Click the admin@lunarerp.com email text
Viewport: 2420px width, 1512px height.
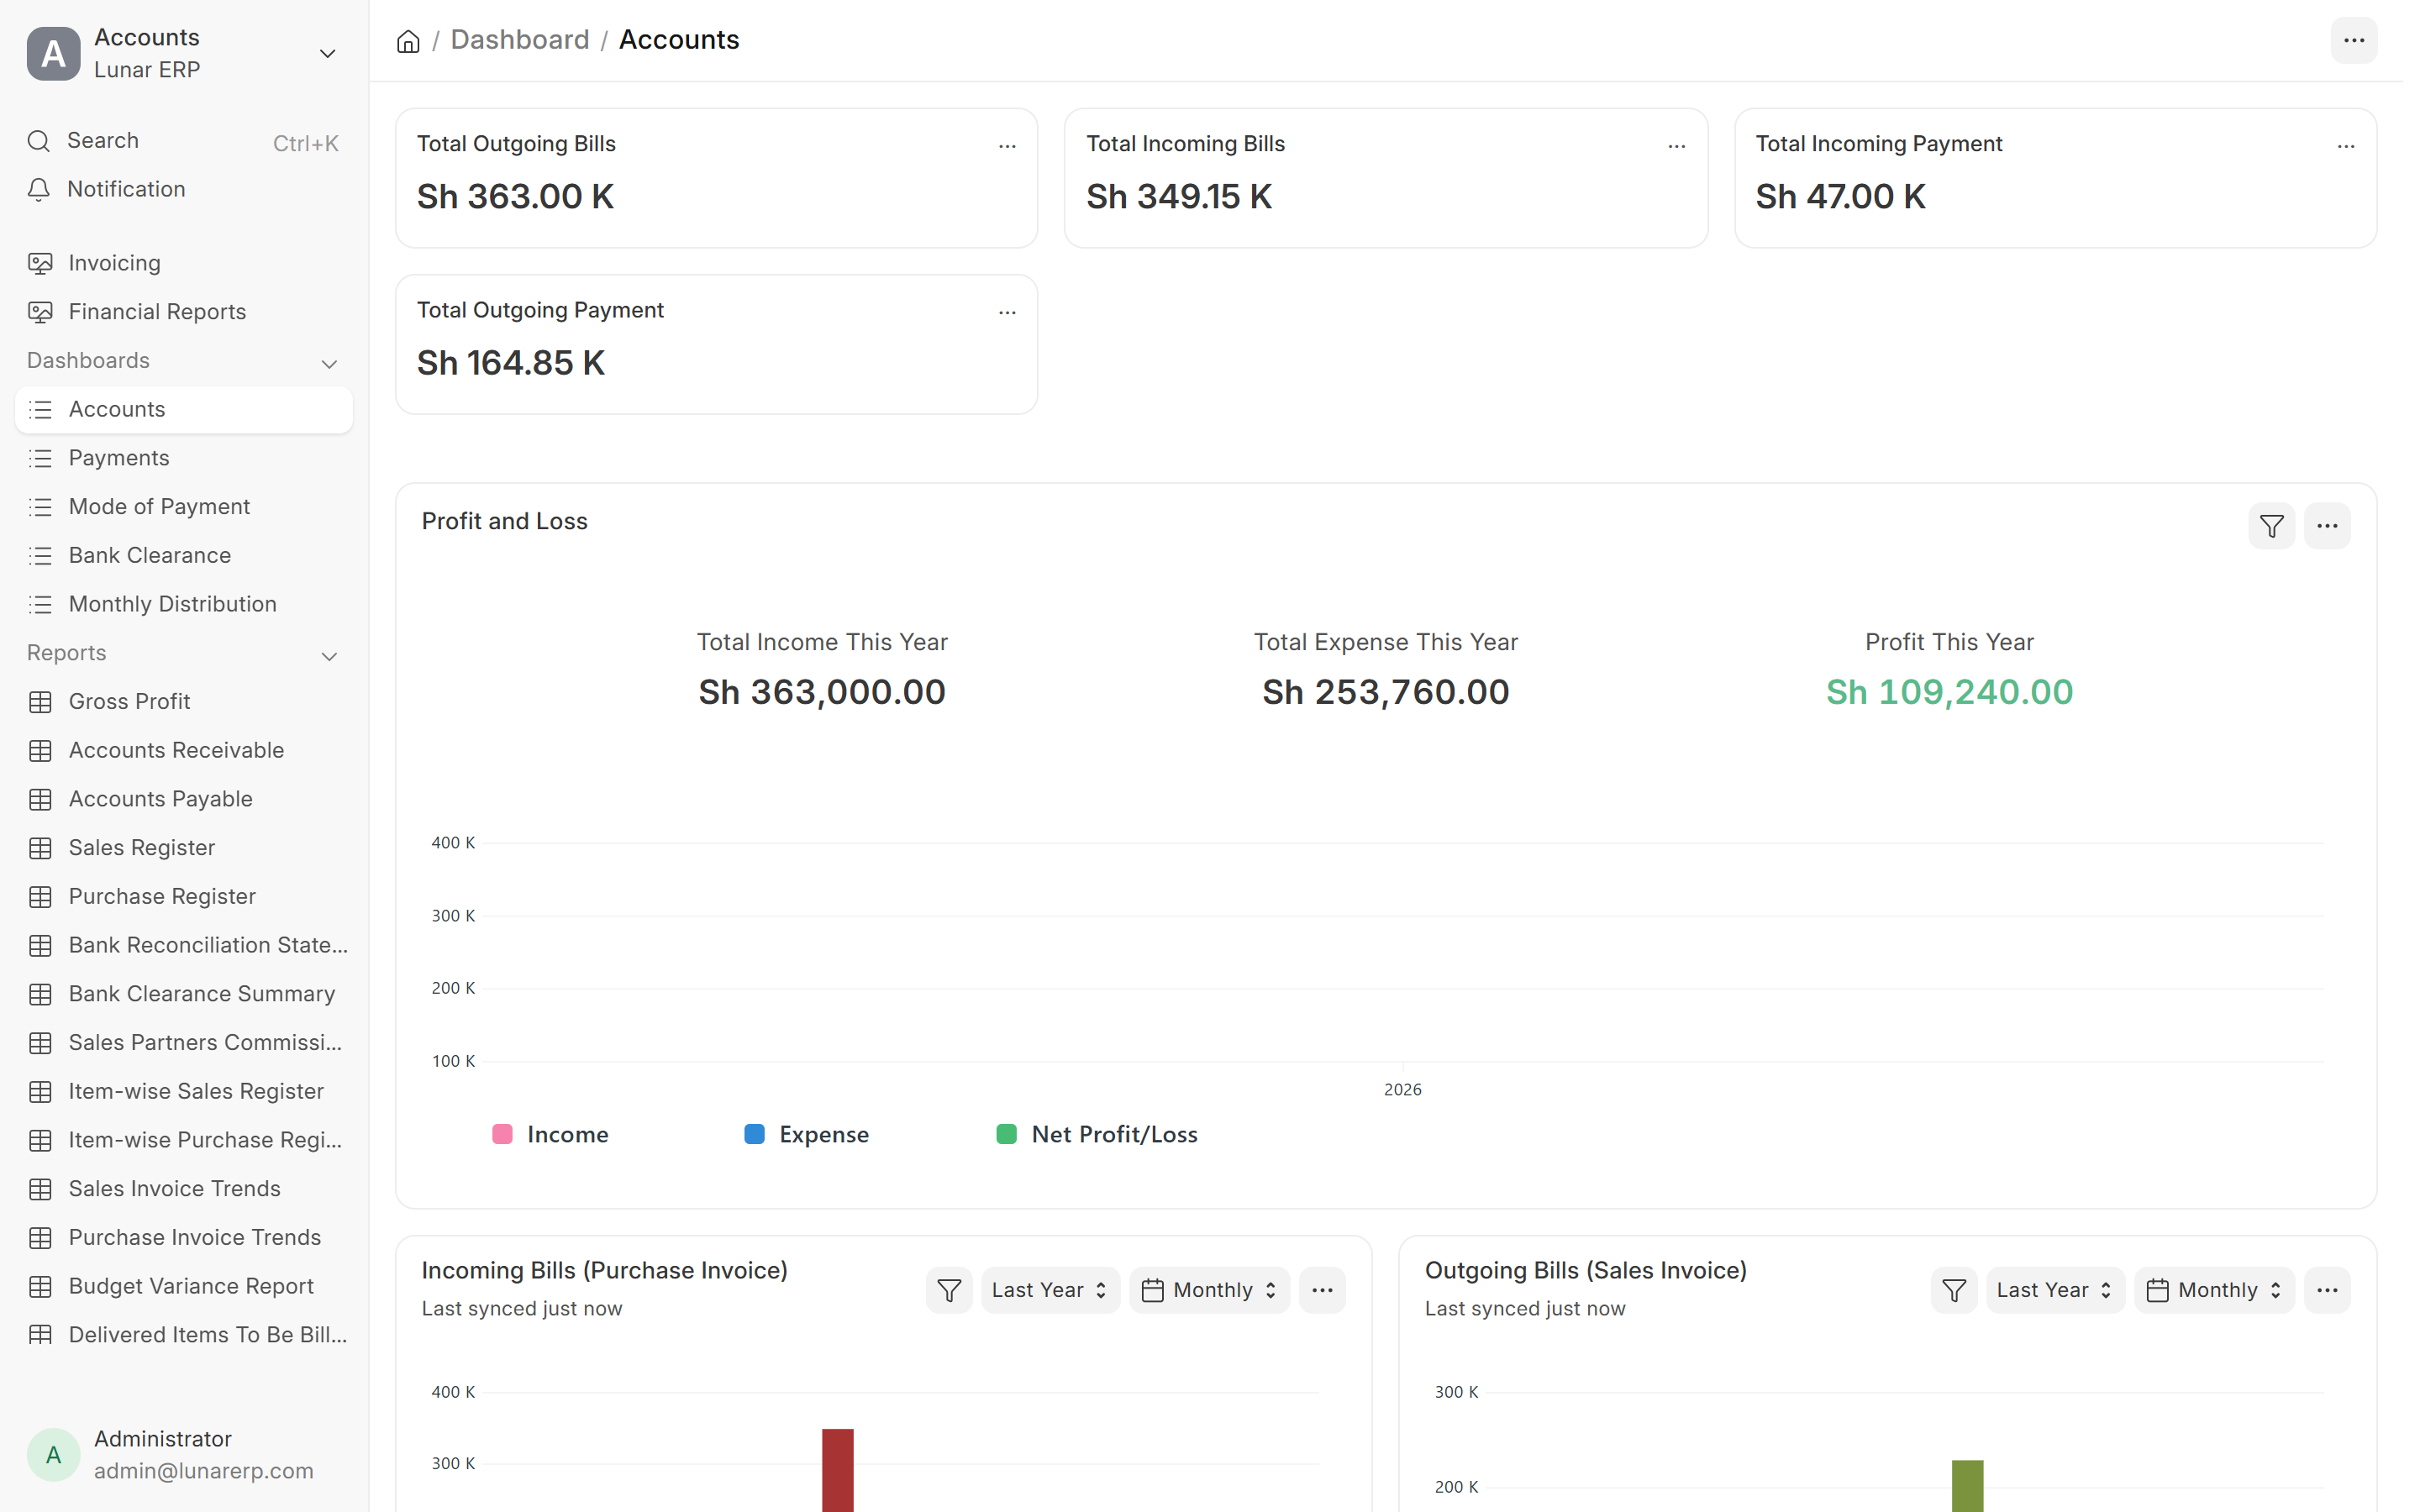click(203, 1471)
